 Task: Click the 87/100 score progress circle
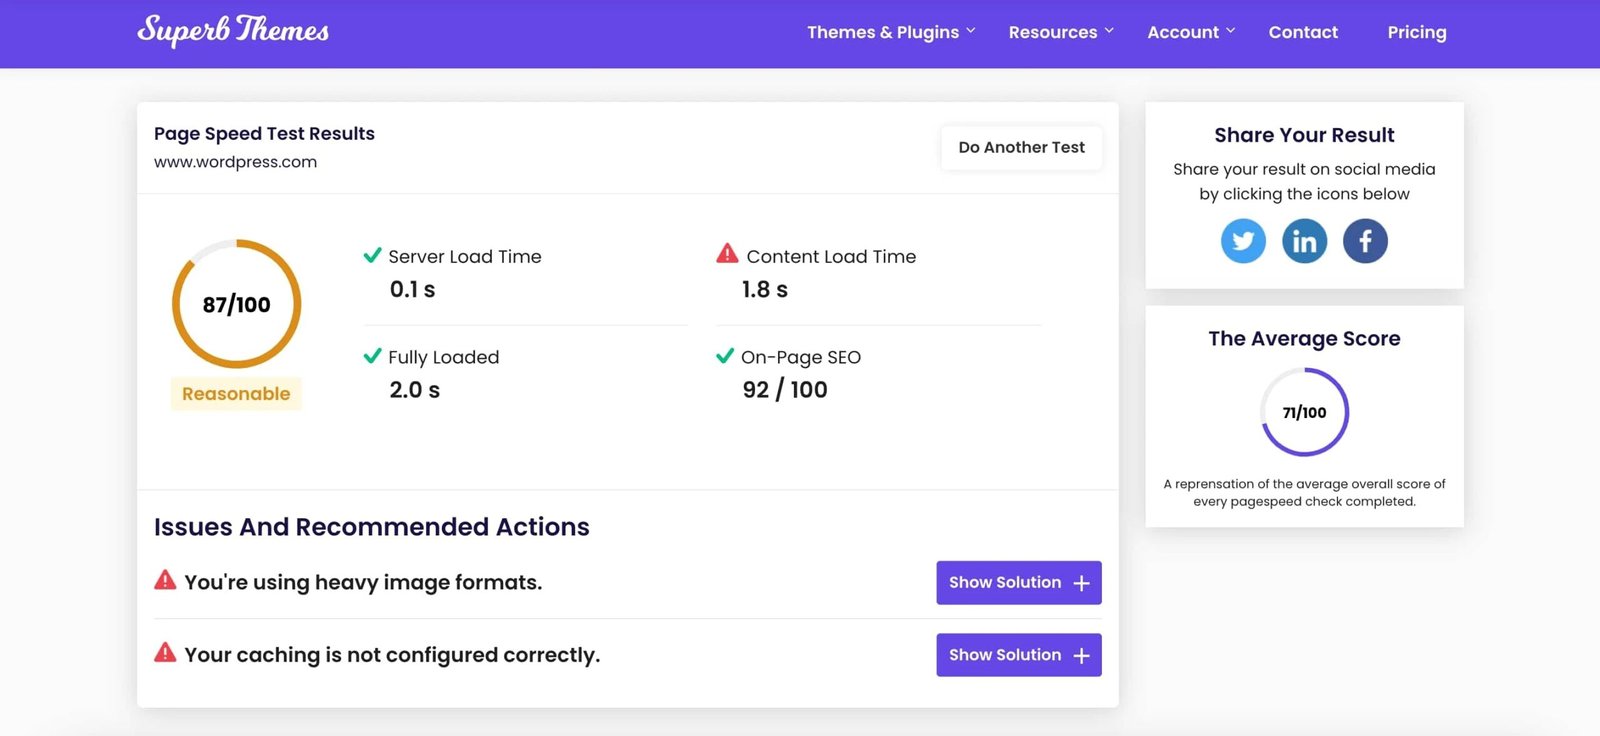click(237, 304)
